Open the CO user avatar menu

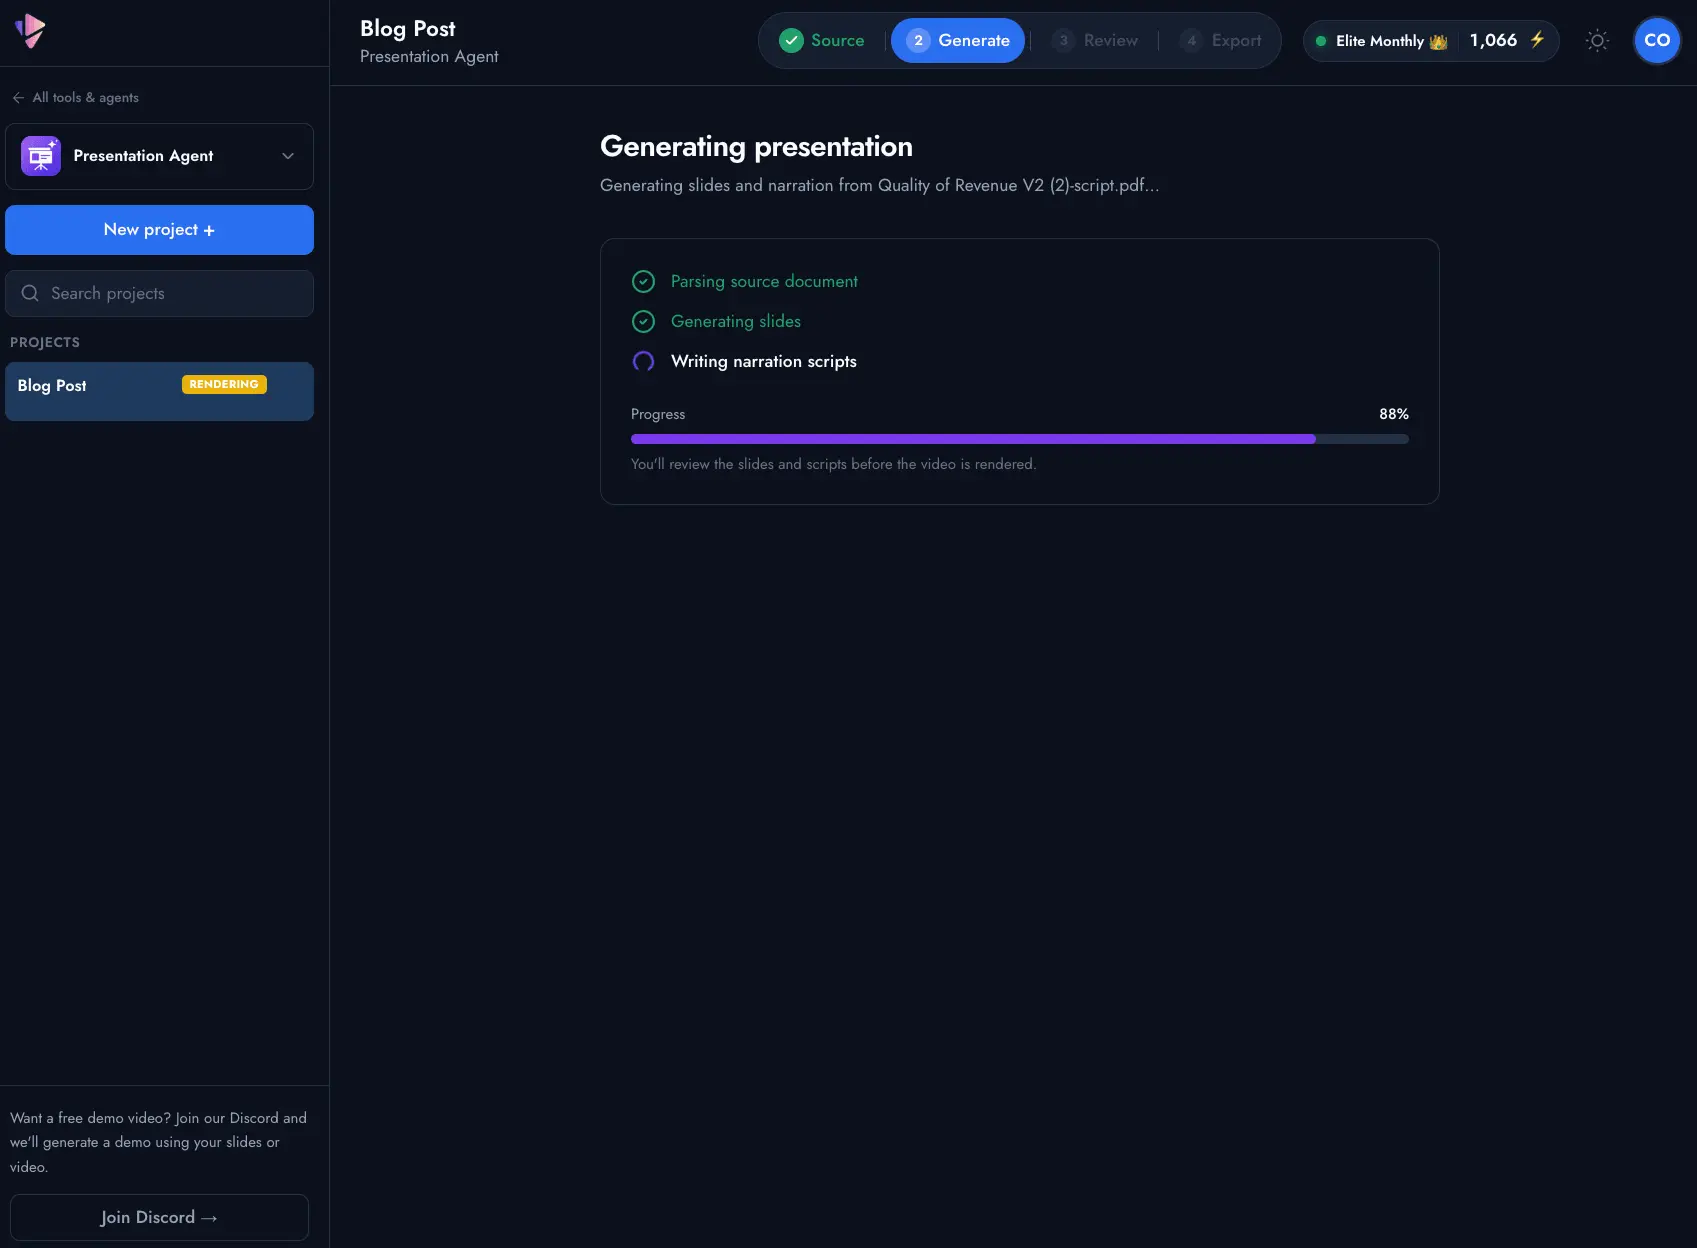1657,40
